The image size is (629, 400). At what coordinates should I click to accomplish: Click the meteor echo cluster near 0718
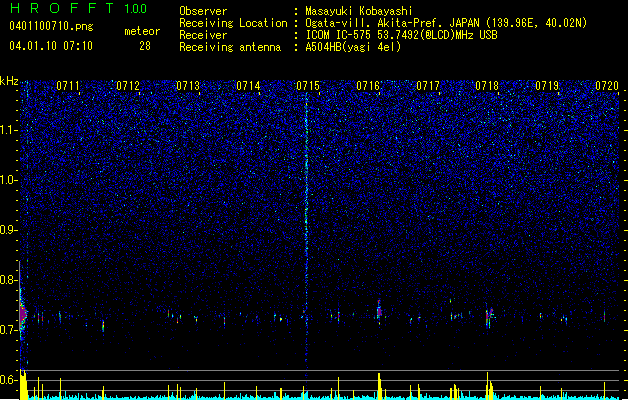pyautogui.click(x=489, y=315)
